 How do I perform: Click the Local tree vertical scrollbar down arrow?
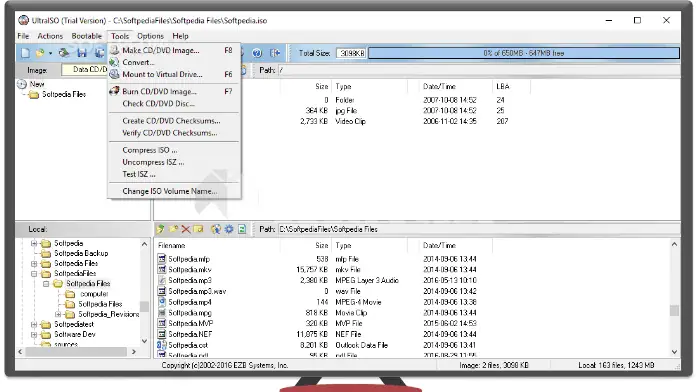[x=144, y=341]
